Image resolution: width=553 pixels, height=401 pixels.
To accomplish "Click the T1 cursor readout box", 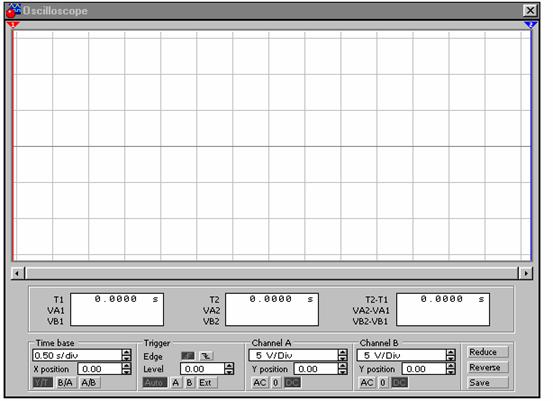I will click(x=117, y=309).
